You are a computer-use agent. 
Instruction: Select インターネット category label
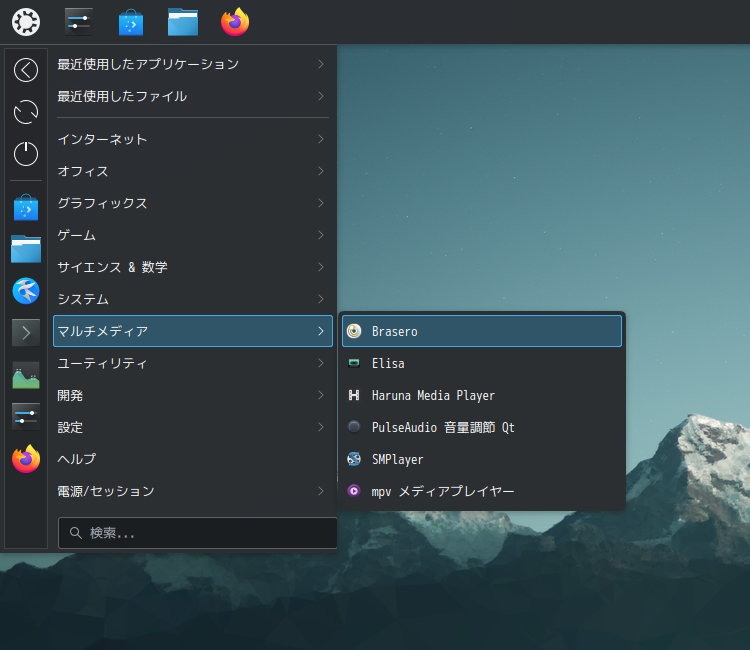coord(102,139)
